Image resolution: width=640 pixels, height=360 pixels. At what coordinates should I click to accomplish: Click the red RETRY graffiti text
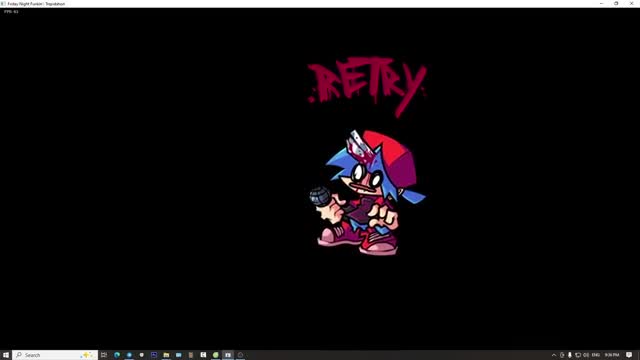pos(367,87)
